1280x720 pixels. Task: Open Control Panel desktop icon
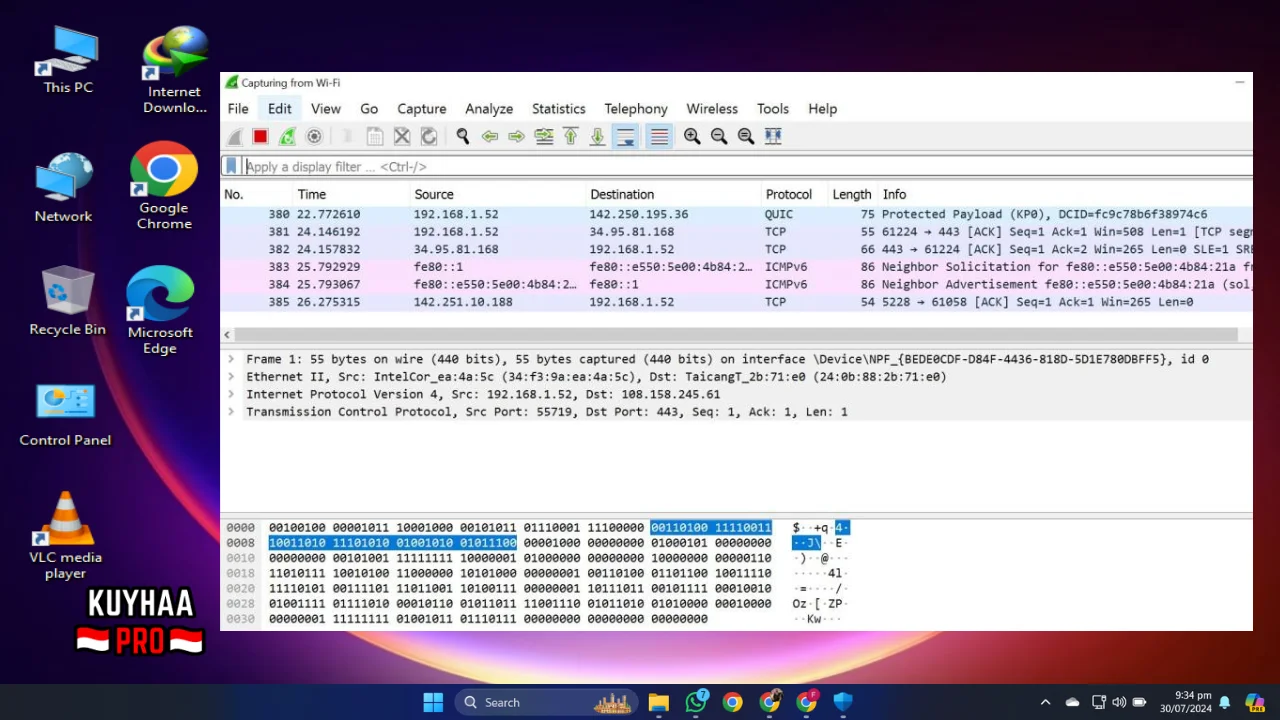coord(65,415)
